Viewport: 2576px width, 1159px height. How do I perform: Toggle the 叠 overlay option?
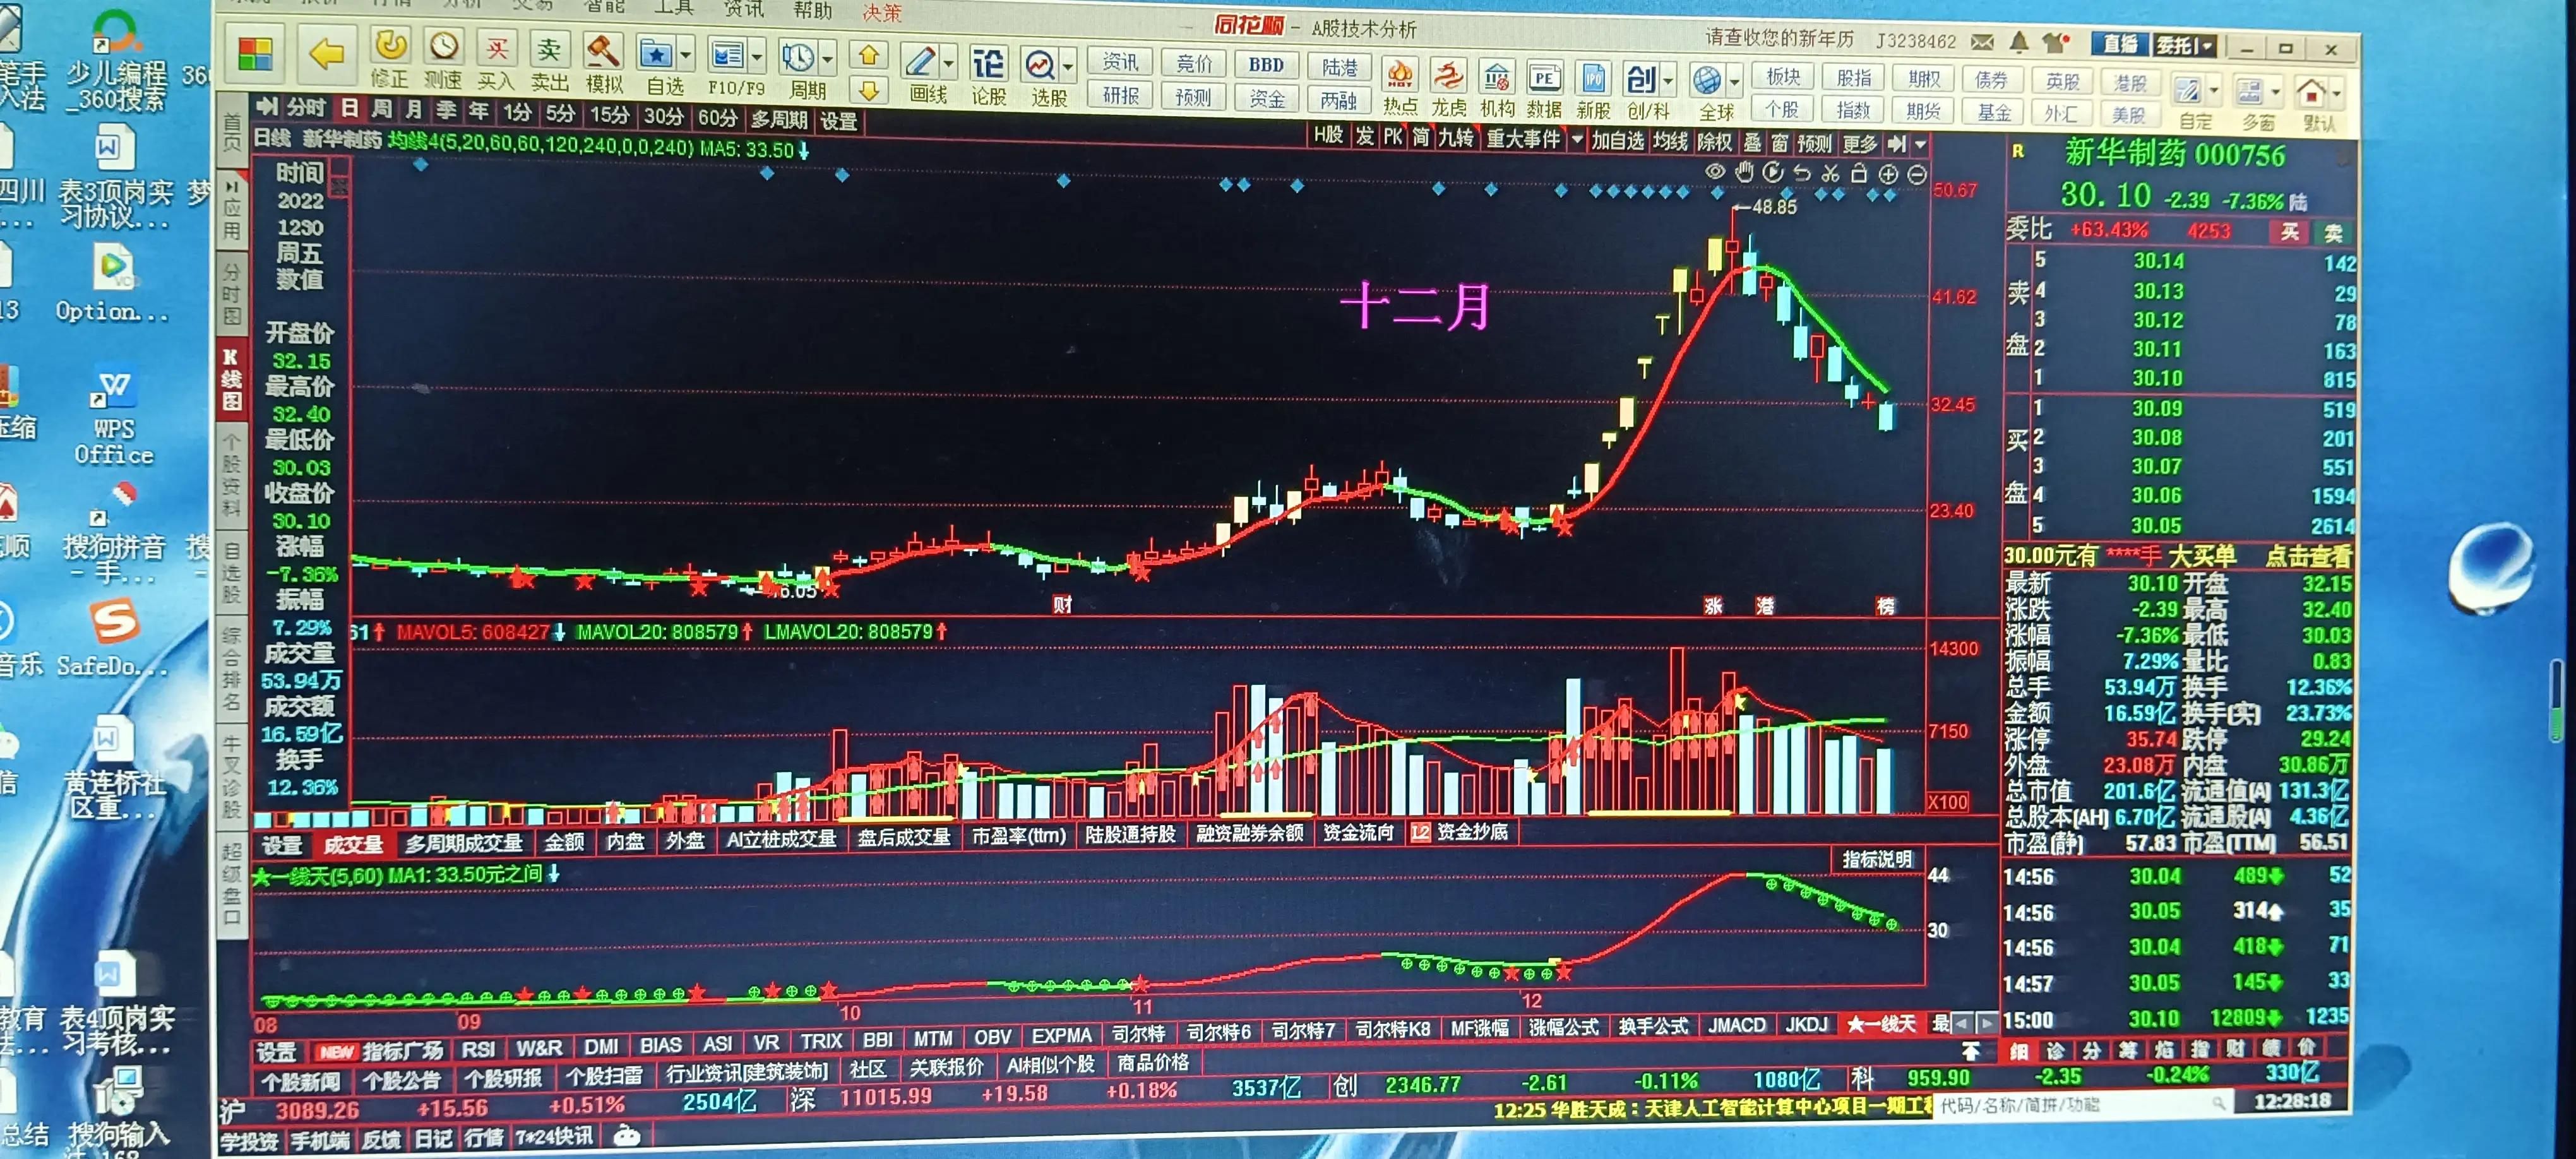[1752, 143]
